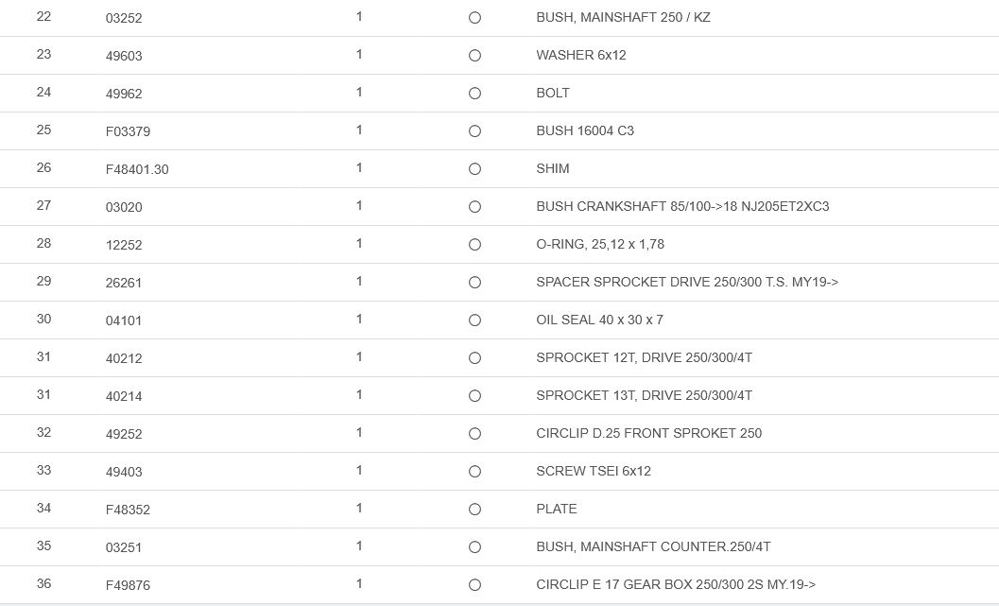Click position number 27 in the table

(x=44, y=206)
